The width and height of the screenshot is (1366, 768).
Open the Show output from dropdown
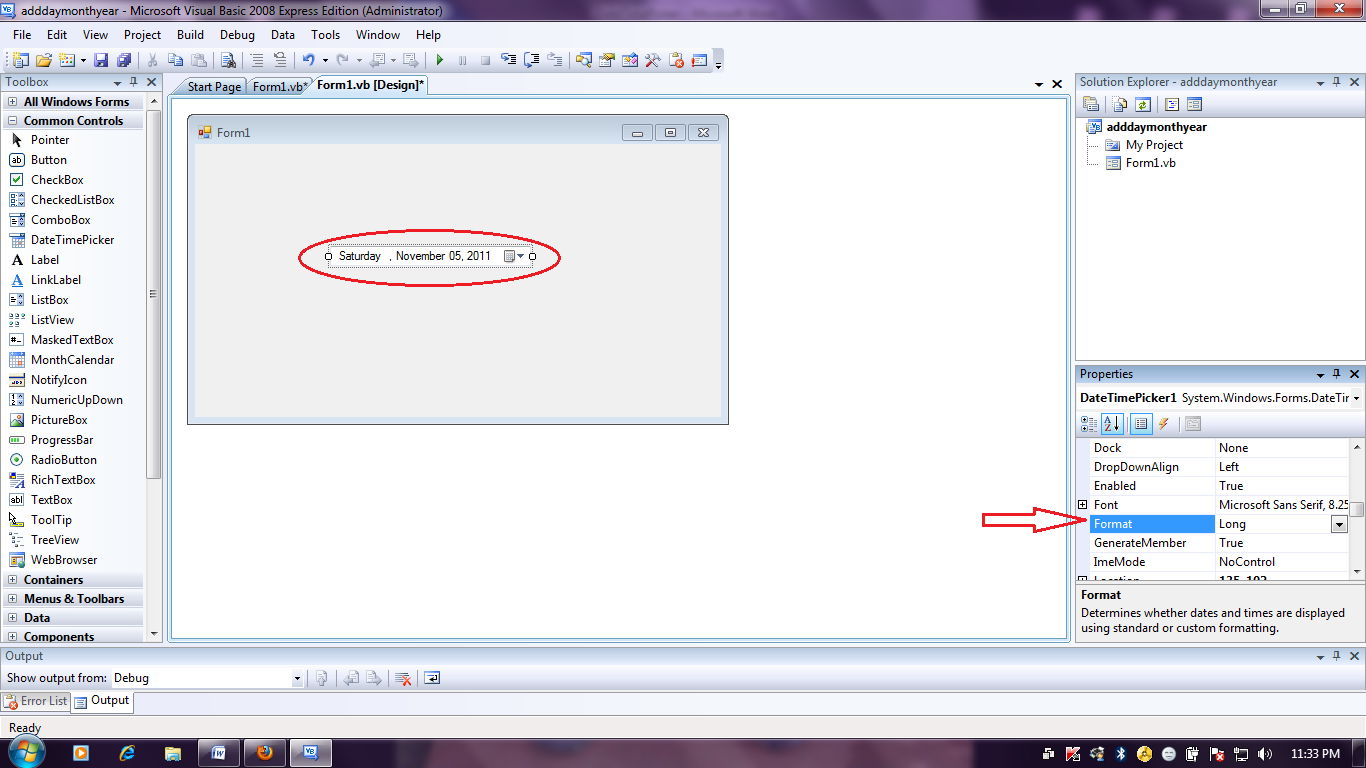click(296, 678)
